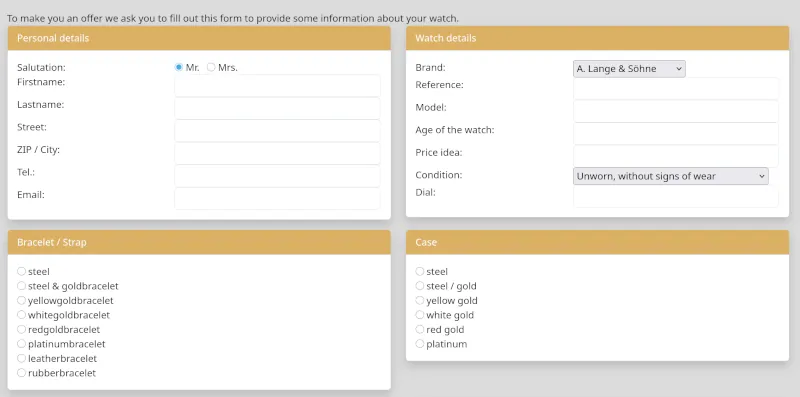Focus the Age of the watch field
Viewport: 800px width, 397px height.
[676, 133]
